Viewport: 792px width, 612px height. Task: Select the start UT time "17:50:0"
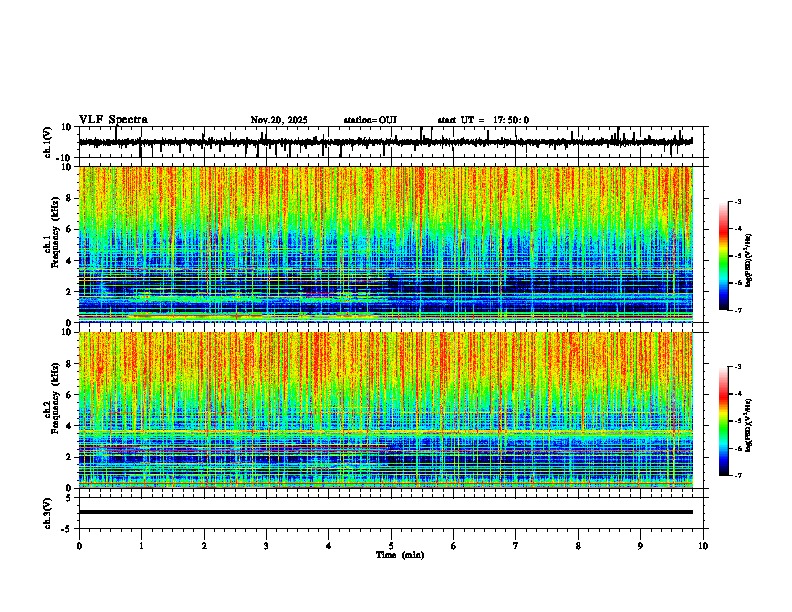(x=511, y=120)
